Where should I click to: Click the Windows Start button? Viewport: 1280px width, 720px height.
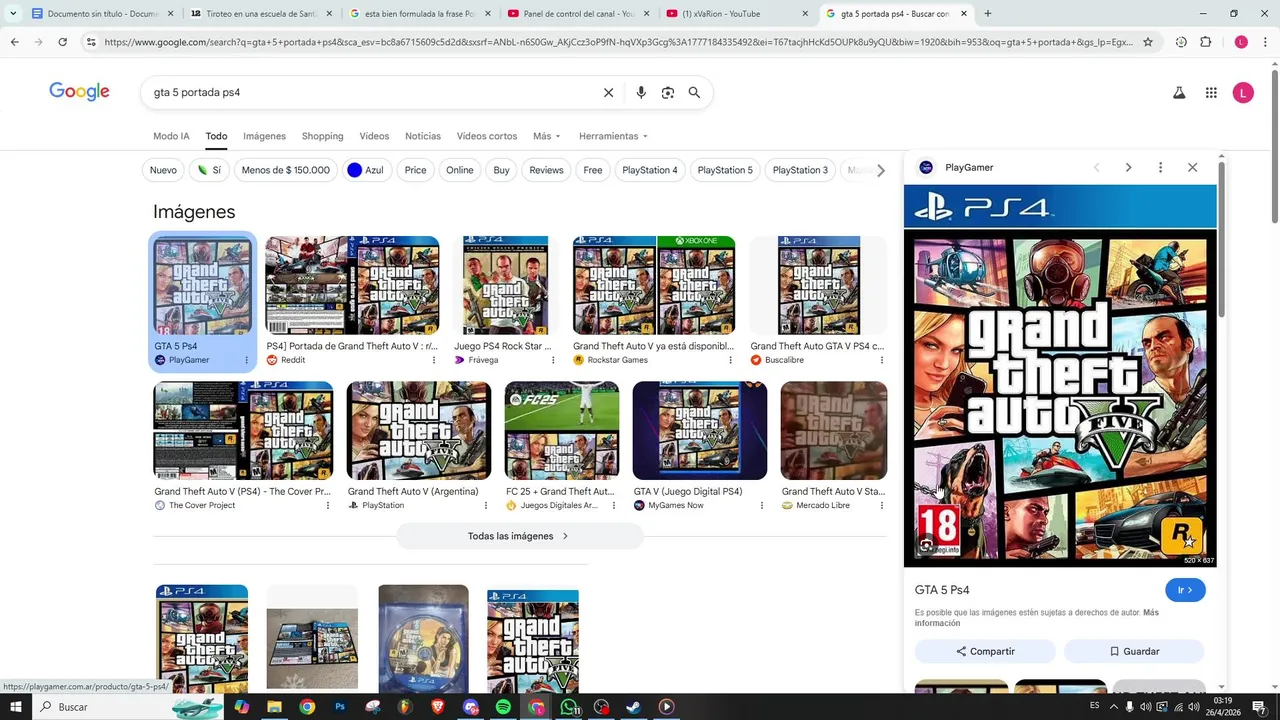point(15,707)
